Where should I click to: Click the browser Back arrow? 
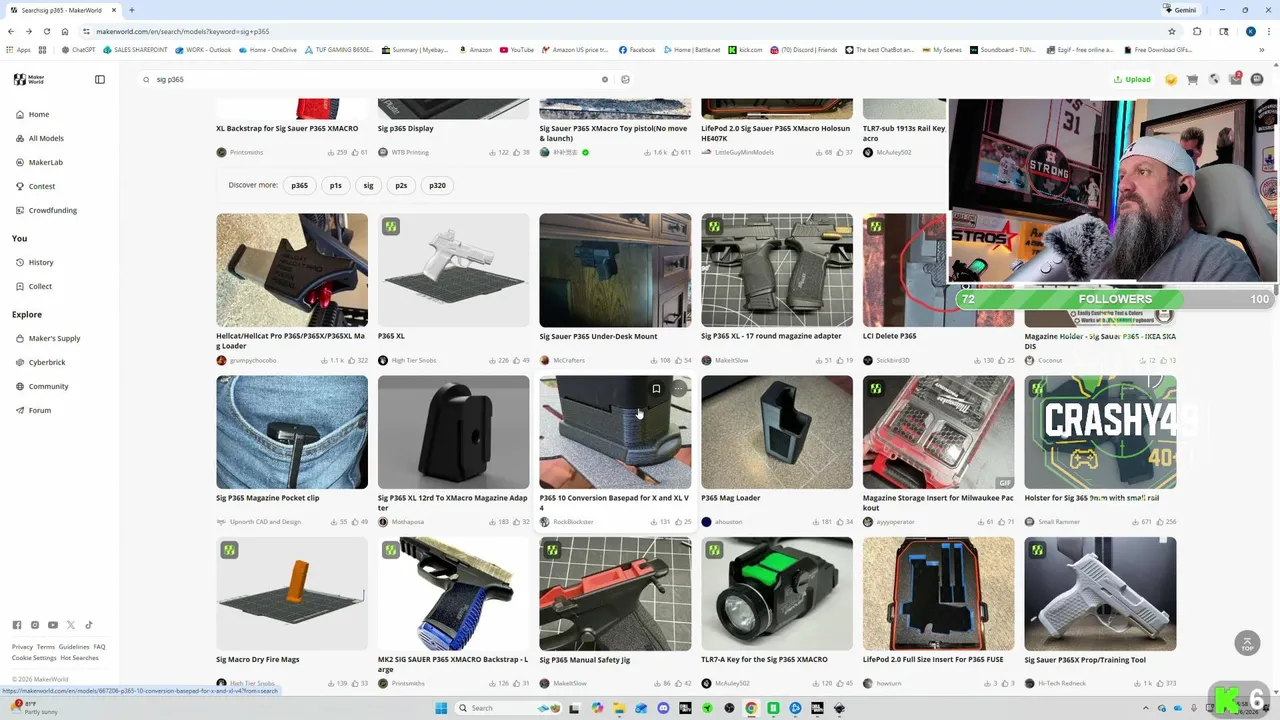[x=11, y=31]
